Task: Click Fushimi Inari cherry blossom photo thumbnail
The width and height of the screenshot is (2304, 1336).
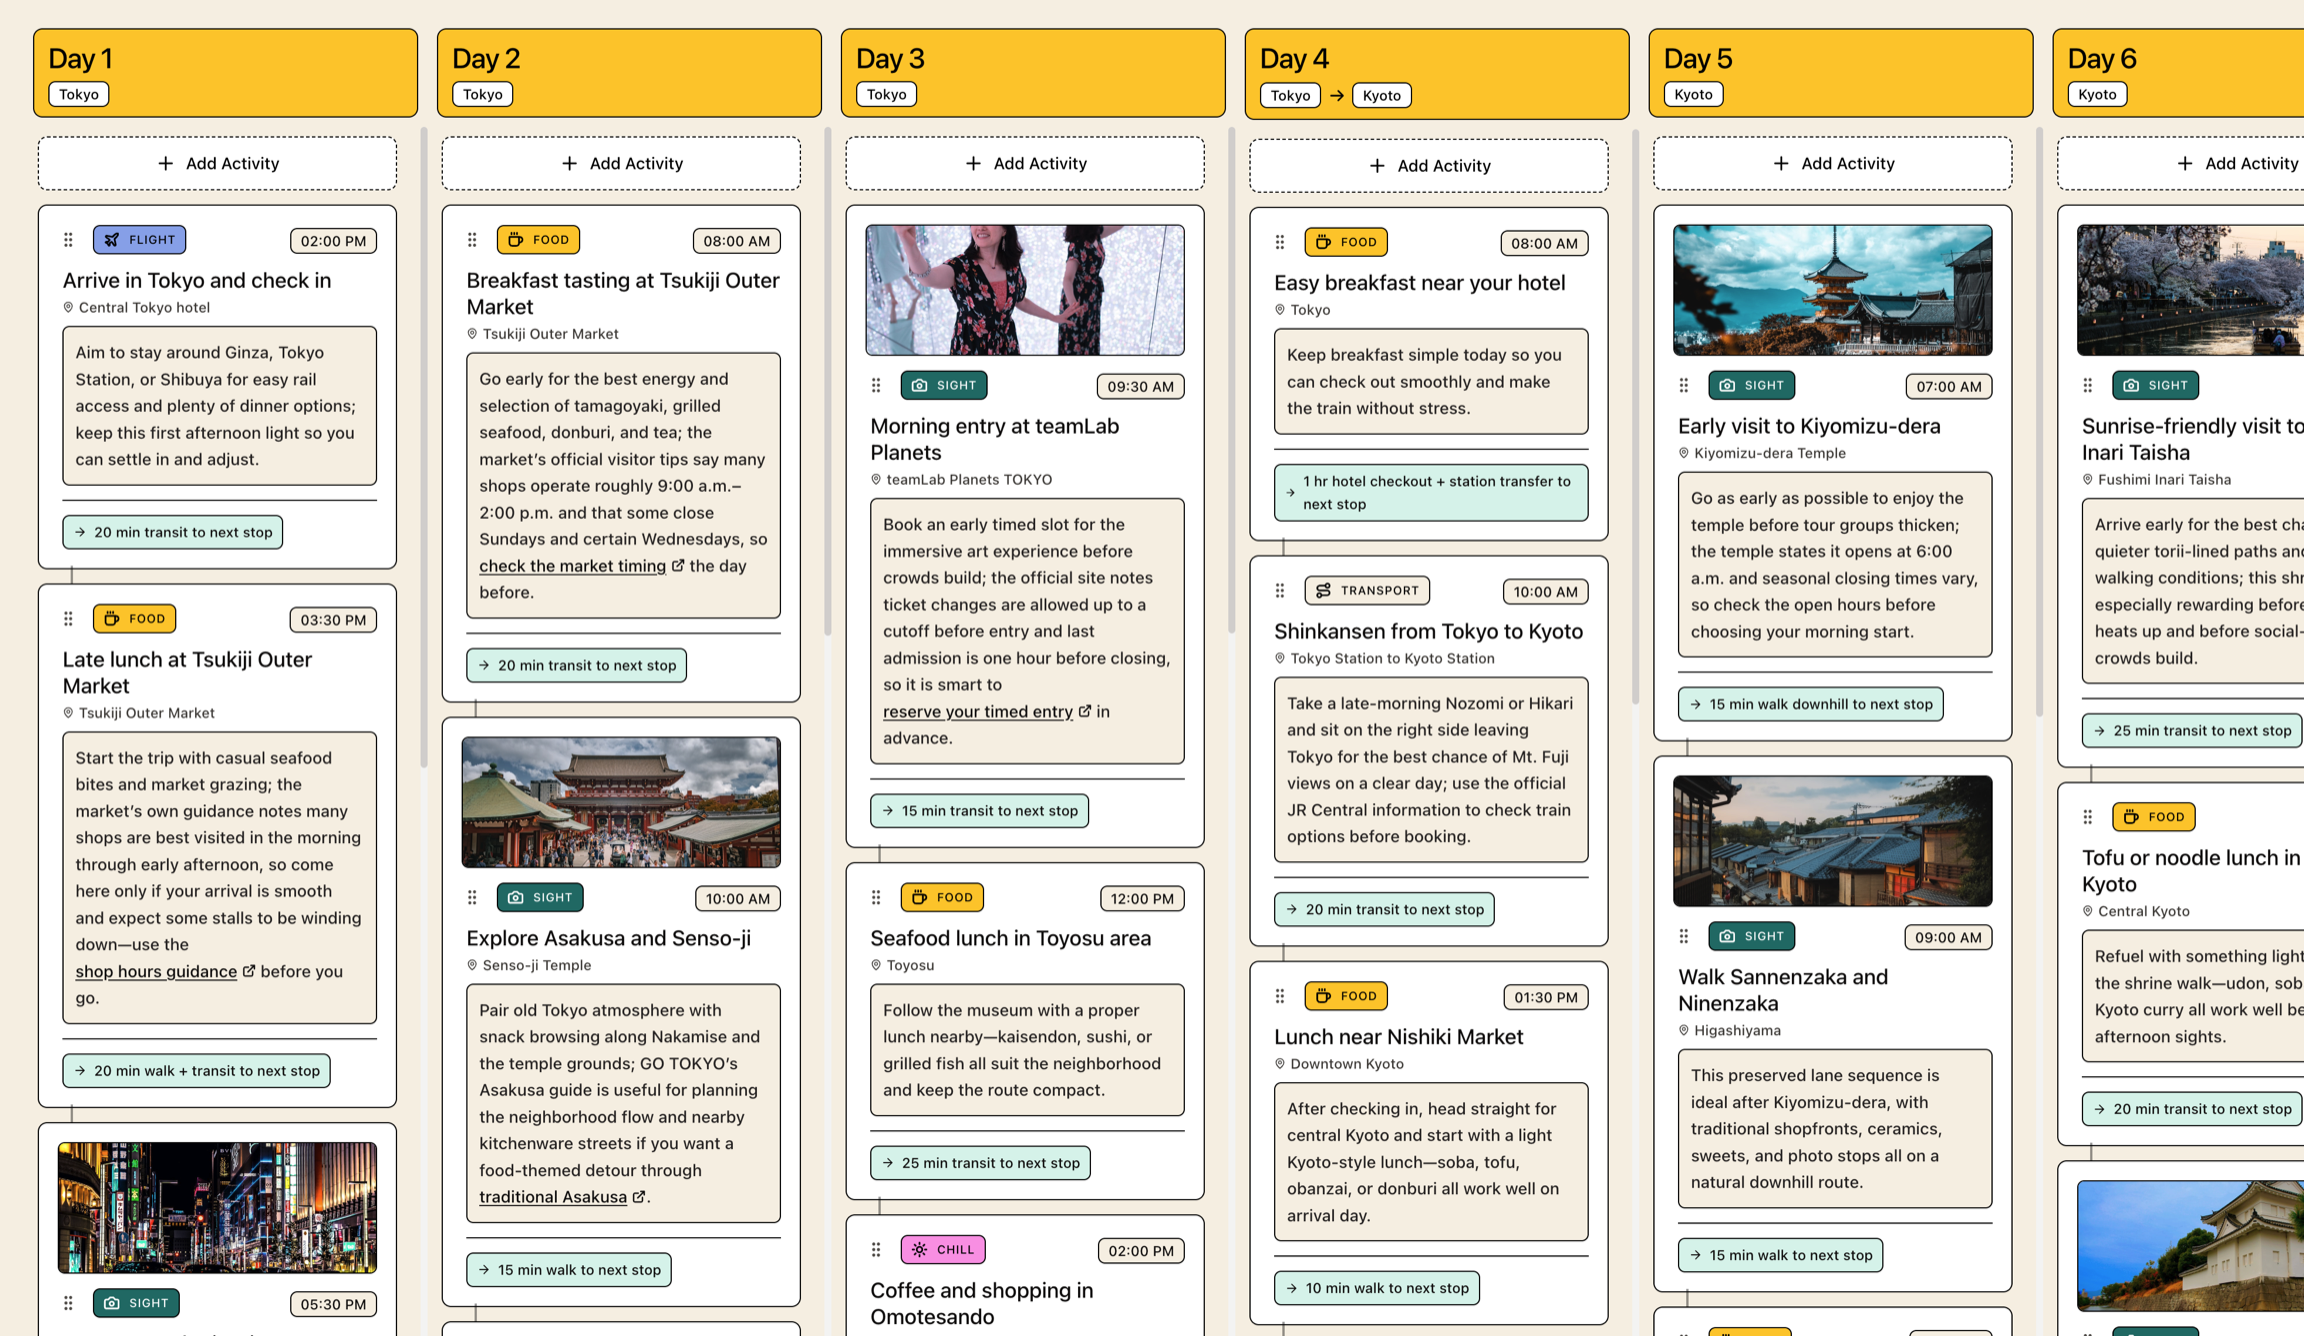Action: [x=2191, y=290]
